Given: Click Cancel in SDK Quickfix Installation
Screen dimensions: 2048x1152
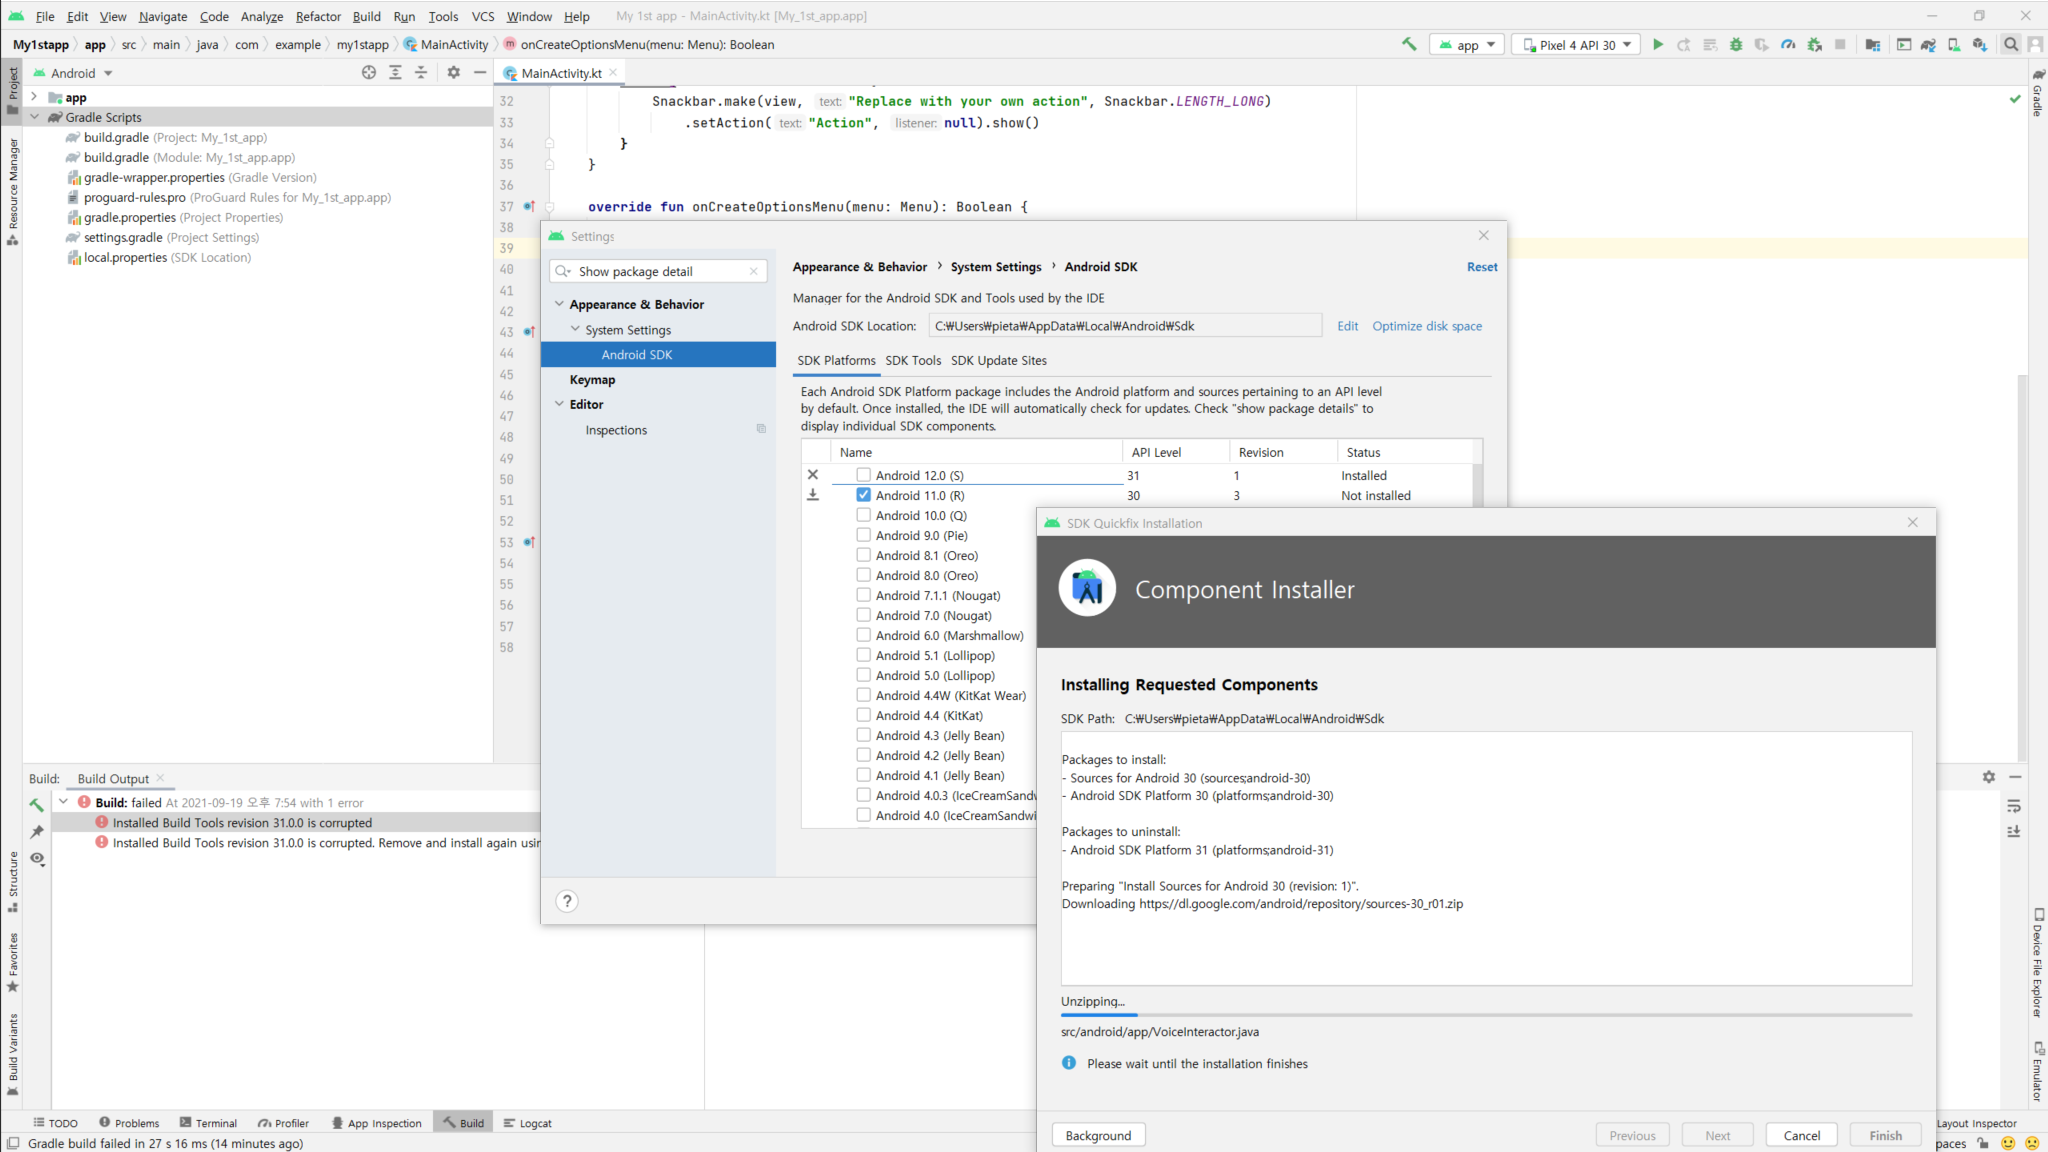Looking at the screenshot, I should click(1802, 1135).
